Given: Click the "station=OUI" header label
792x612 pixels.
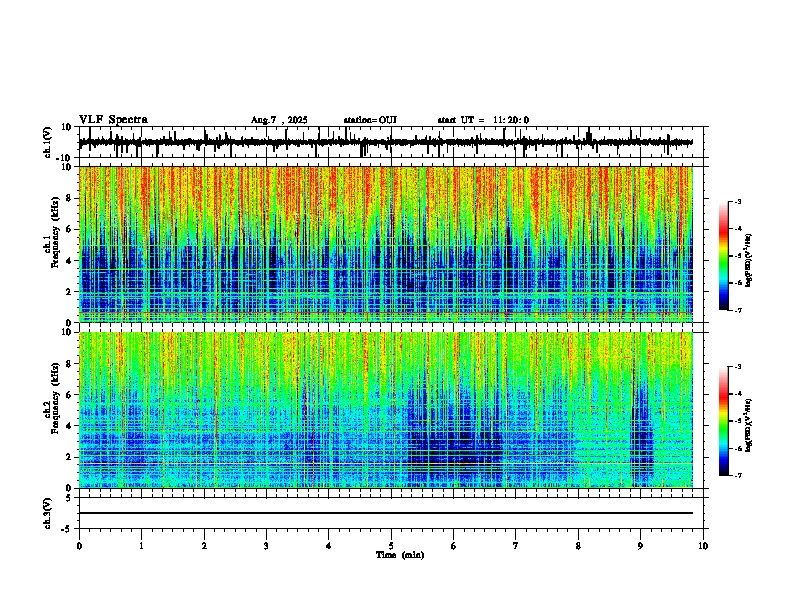Looking at the screenshot, I should pyautogui.click(x=370, y=120).
